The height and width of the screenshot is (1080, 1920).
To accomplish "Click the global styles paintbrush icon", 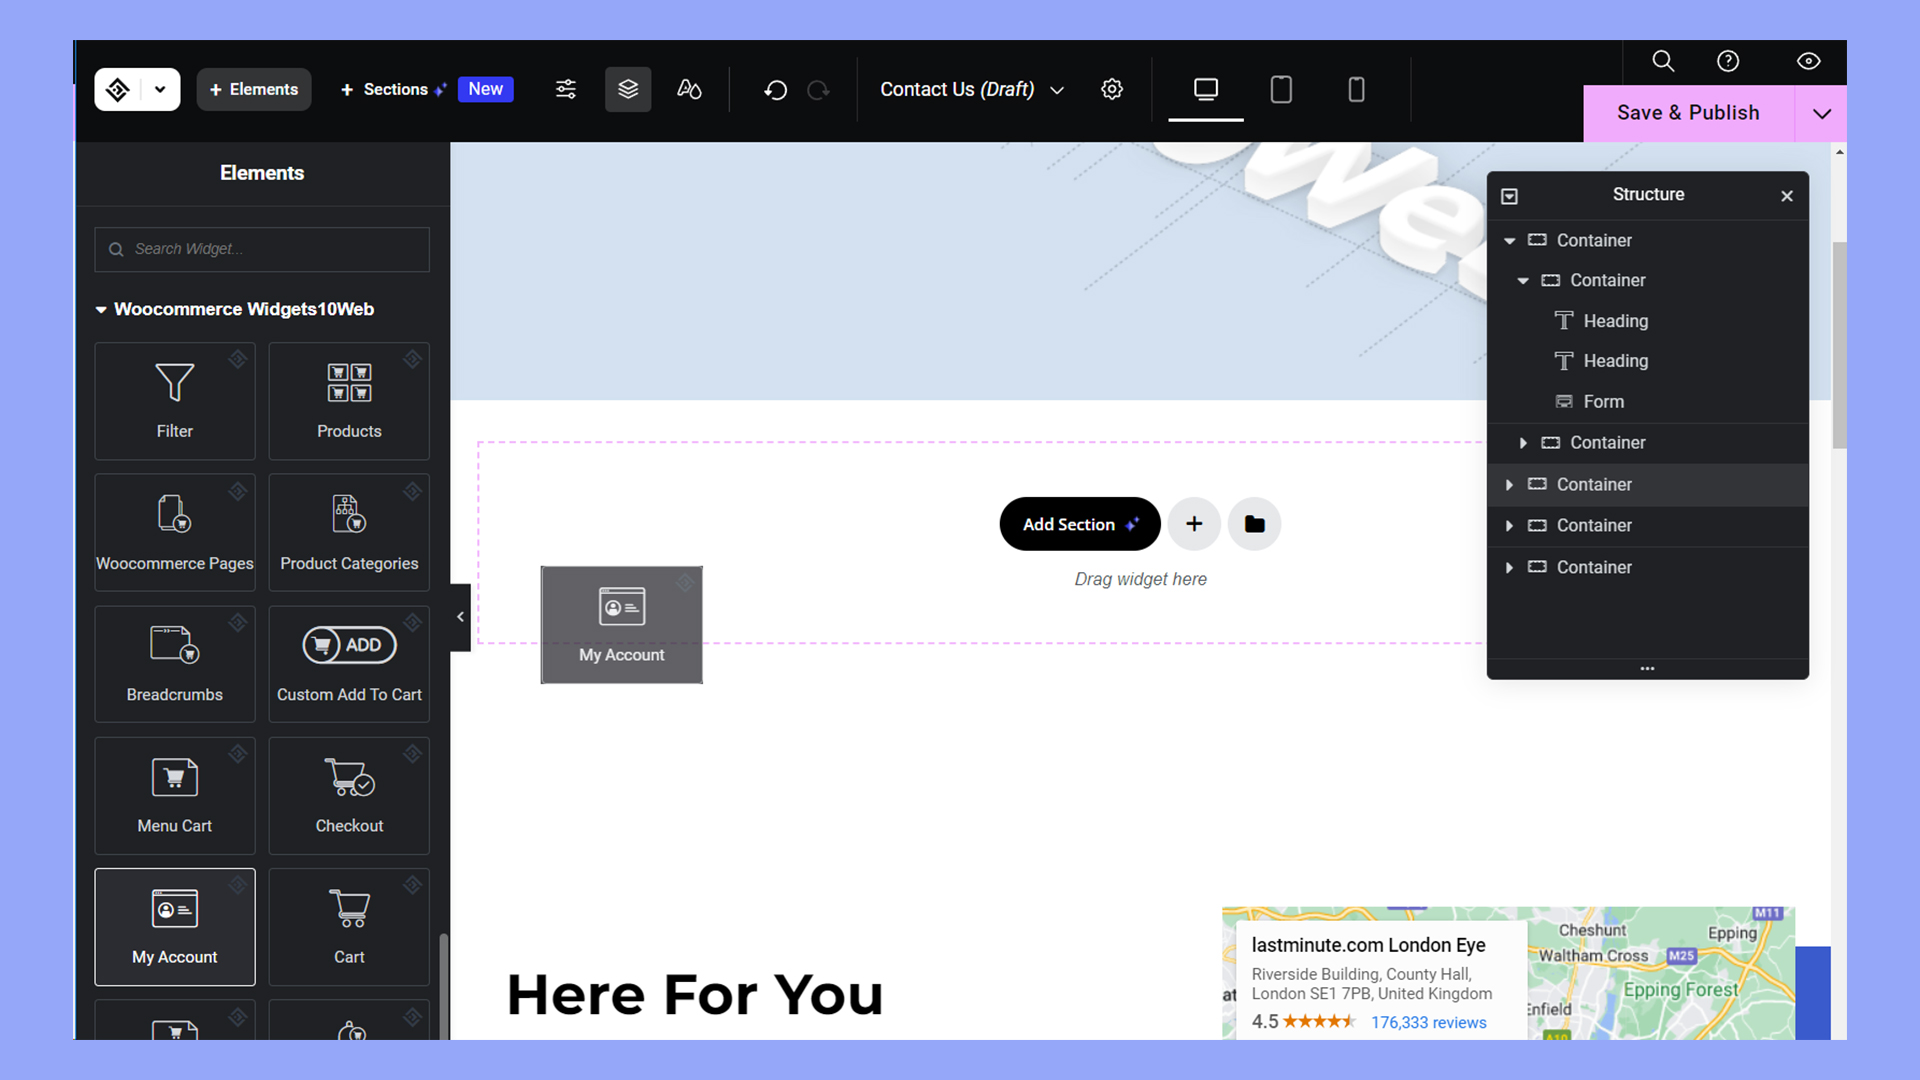I will coord(688,89).
